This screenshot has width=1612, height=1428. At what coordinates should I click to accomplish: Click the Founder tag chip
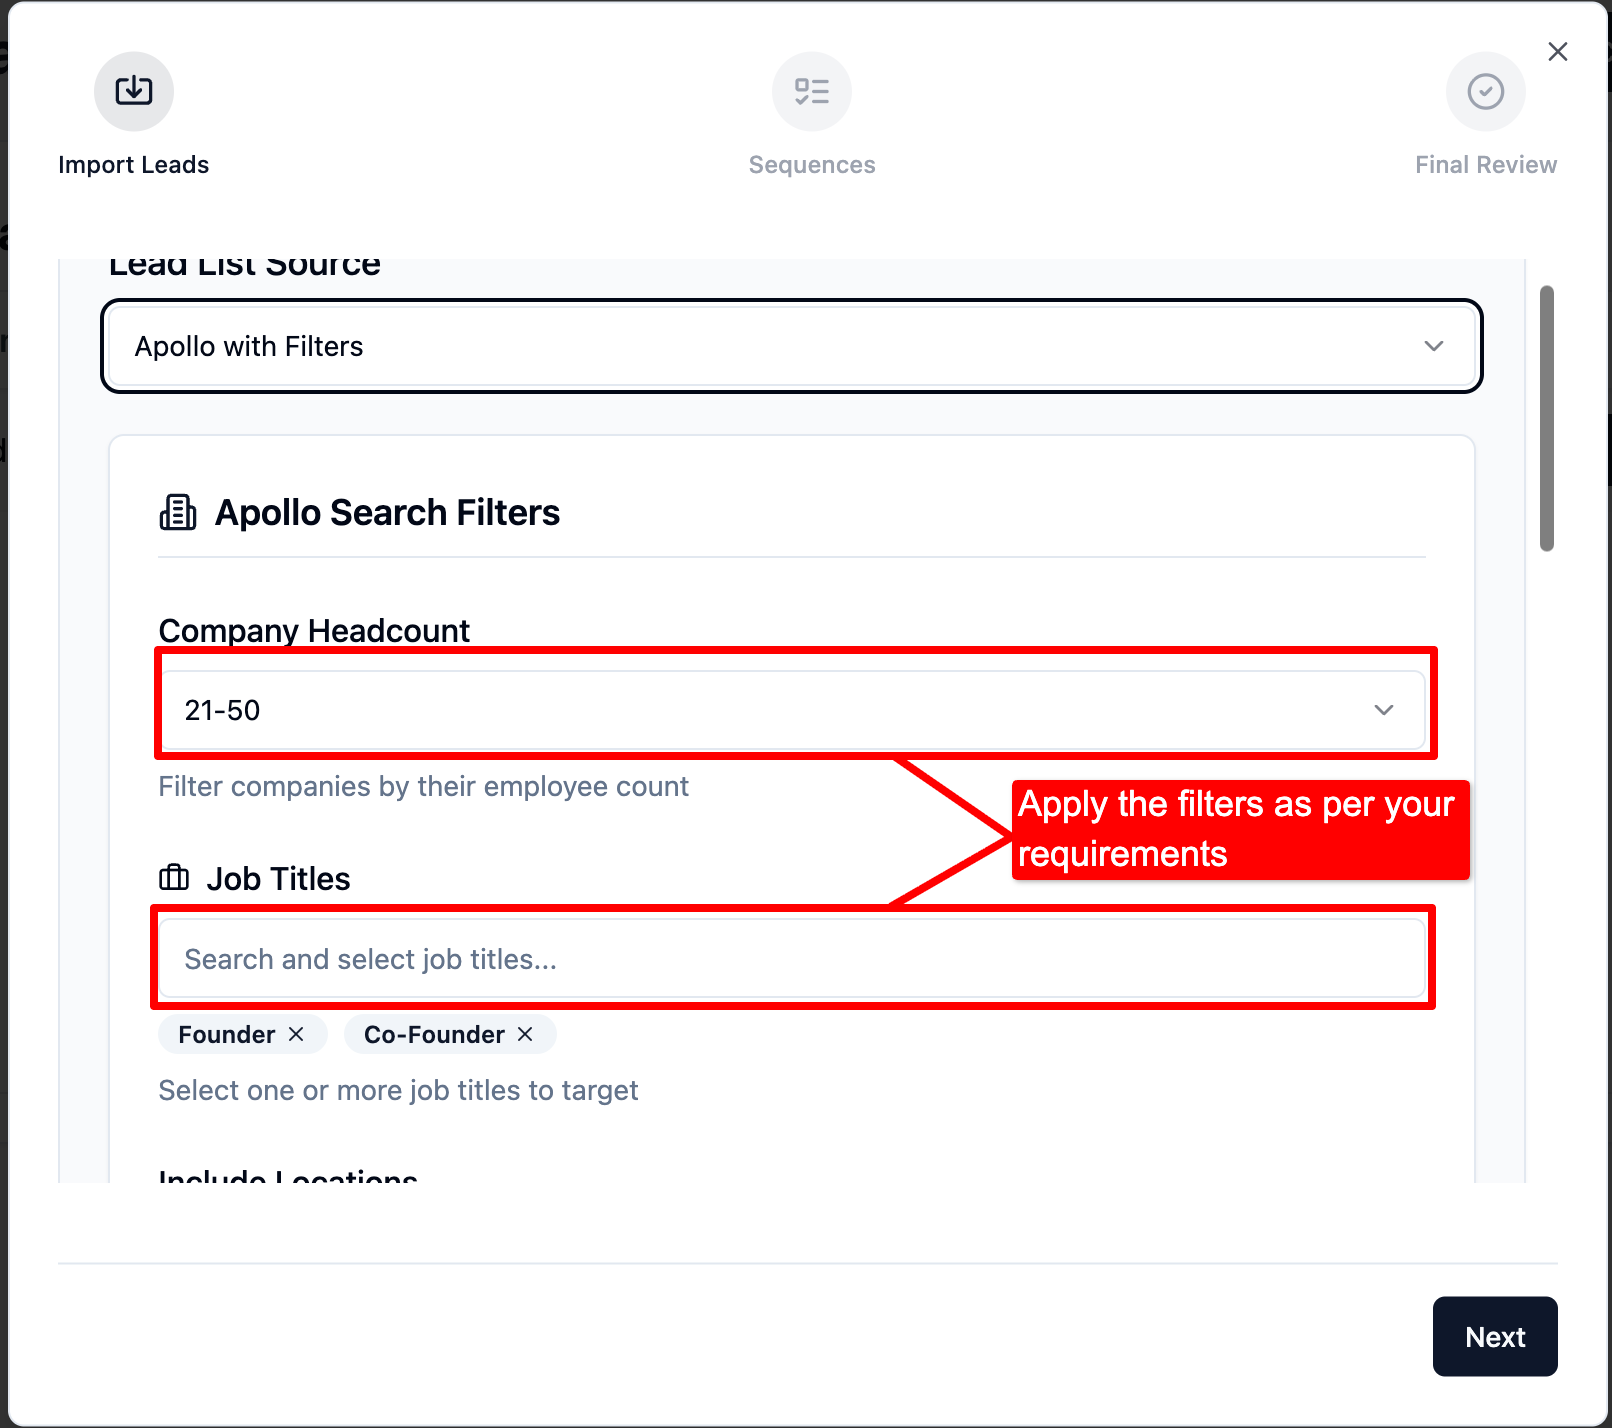[x=226, y=1034]
